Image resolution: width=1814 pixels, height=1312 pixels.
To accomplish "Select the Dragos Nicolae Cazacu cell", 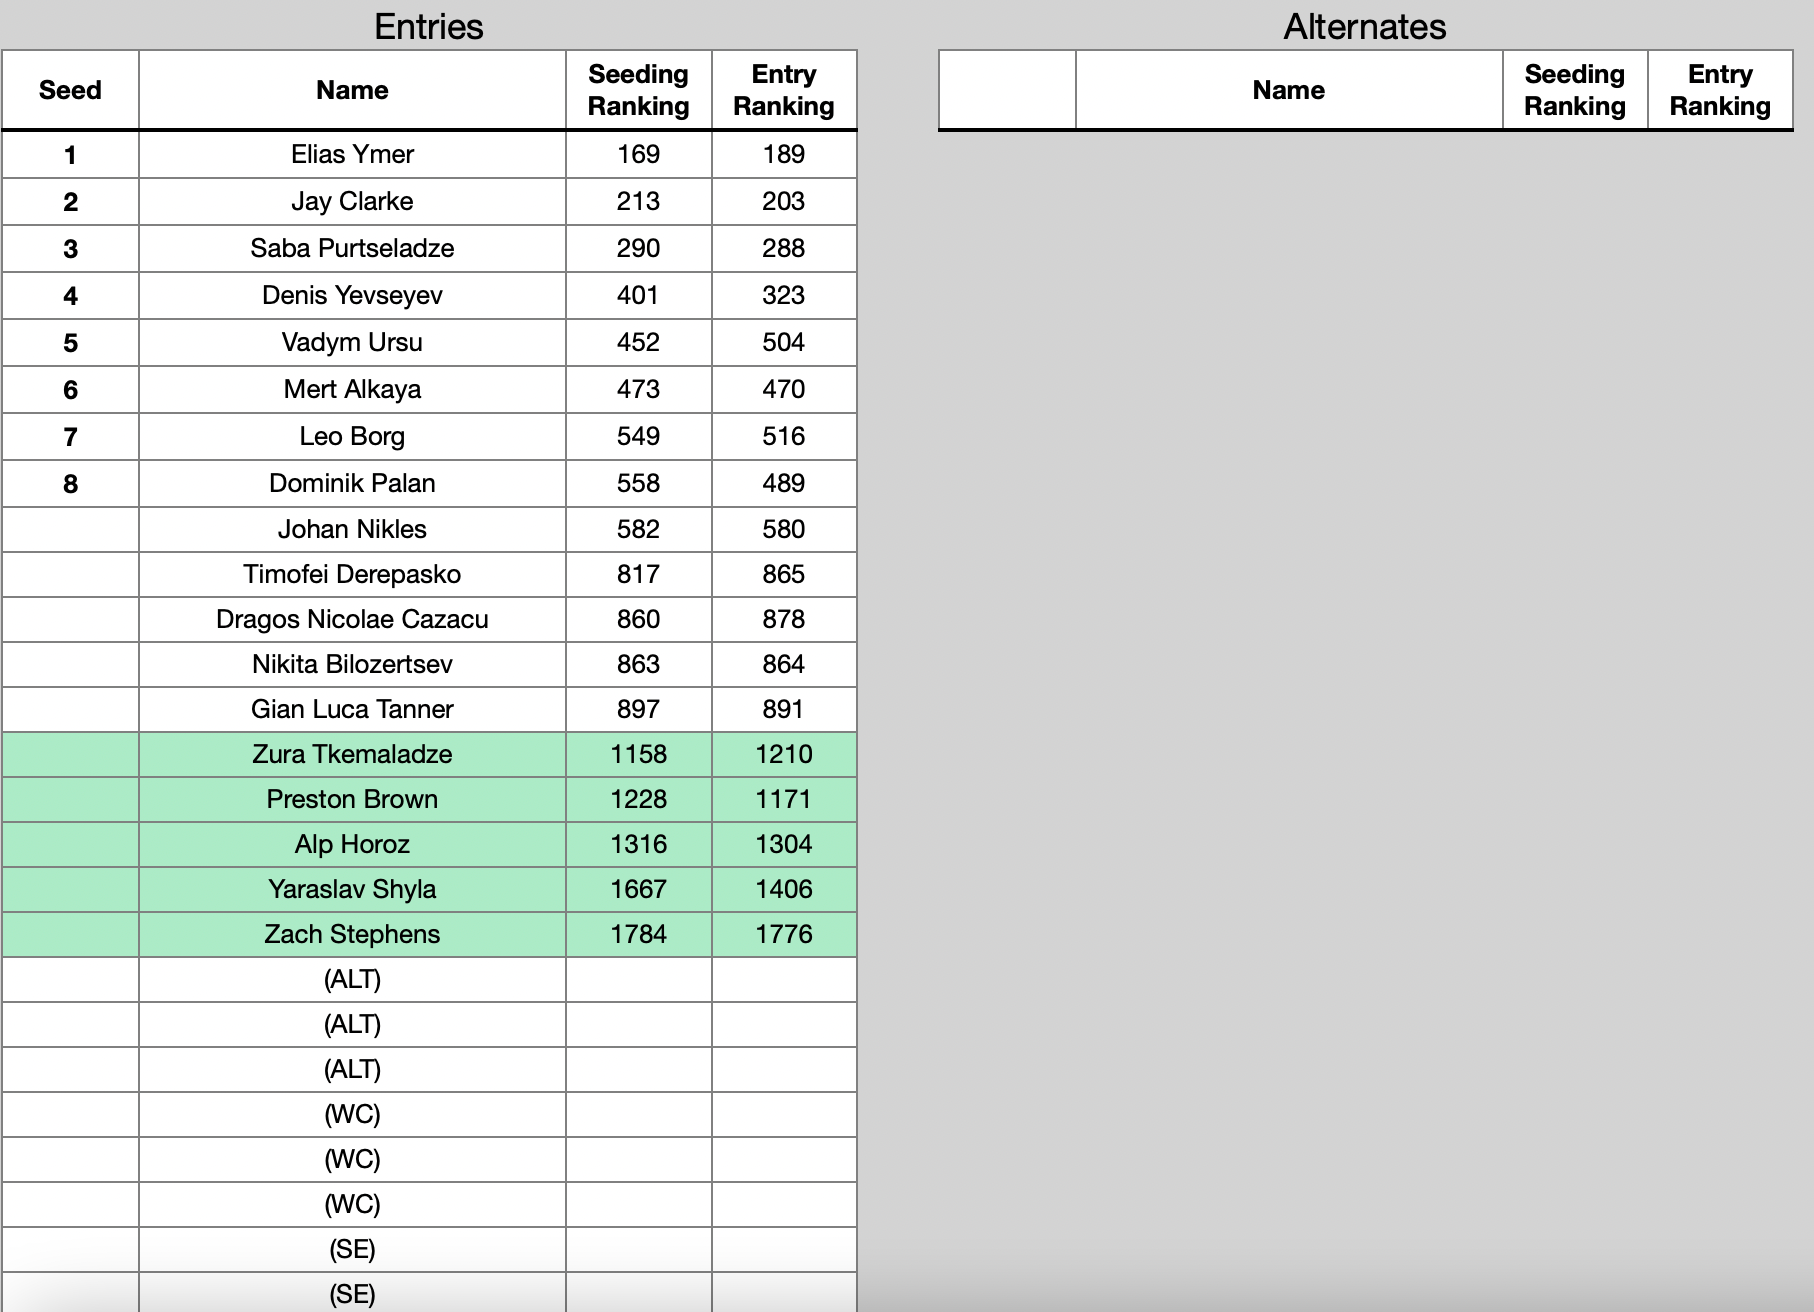I will point(352,620).
